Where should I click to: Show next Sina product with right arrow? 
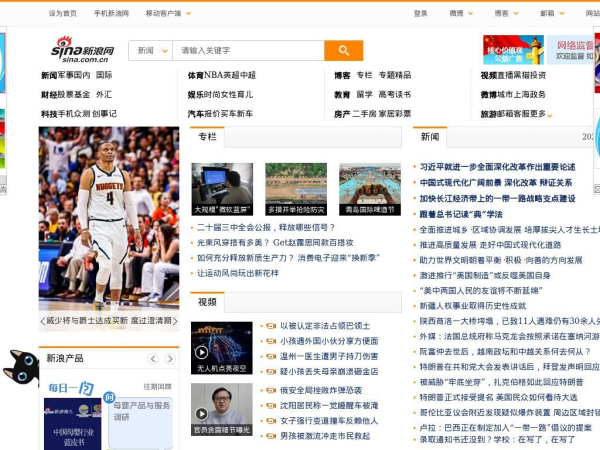170,359
